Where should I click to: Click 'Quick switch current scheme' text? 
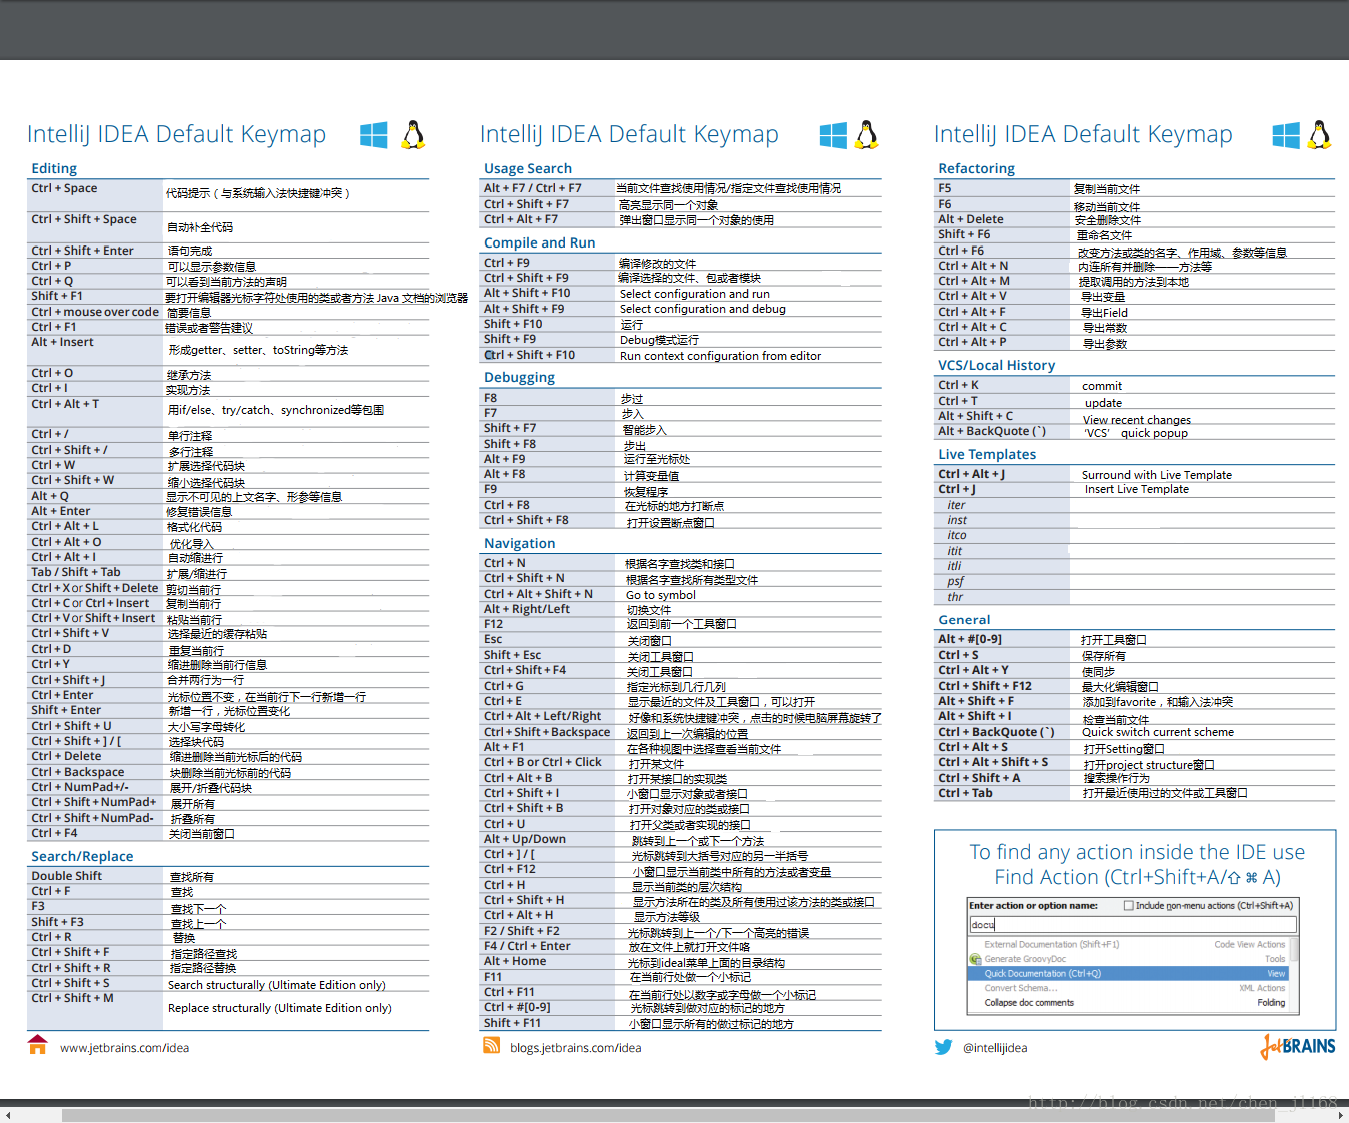click(x=1158, y=732)
